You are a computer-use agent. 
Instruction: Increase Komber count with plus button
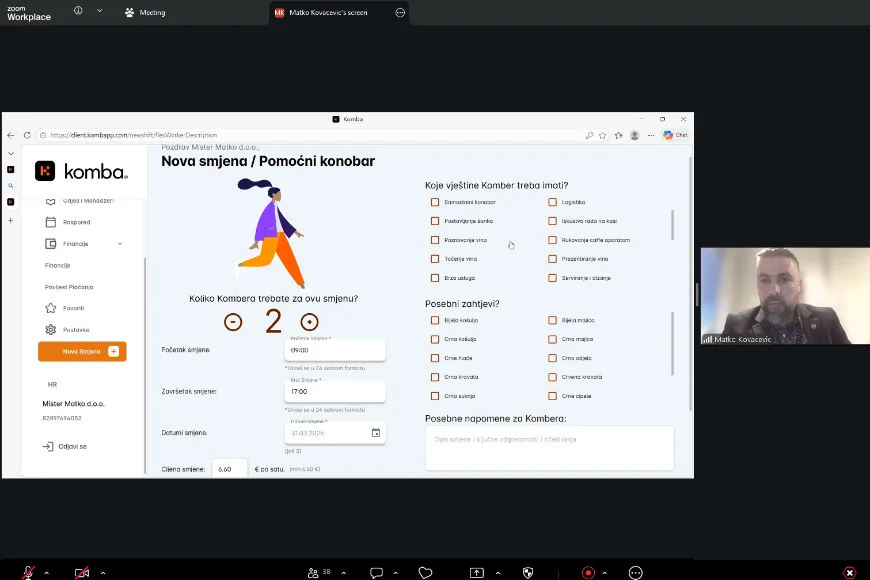310,321
